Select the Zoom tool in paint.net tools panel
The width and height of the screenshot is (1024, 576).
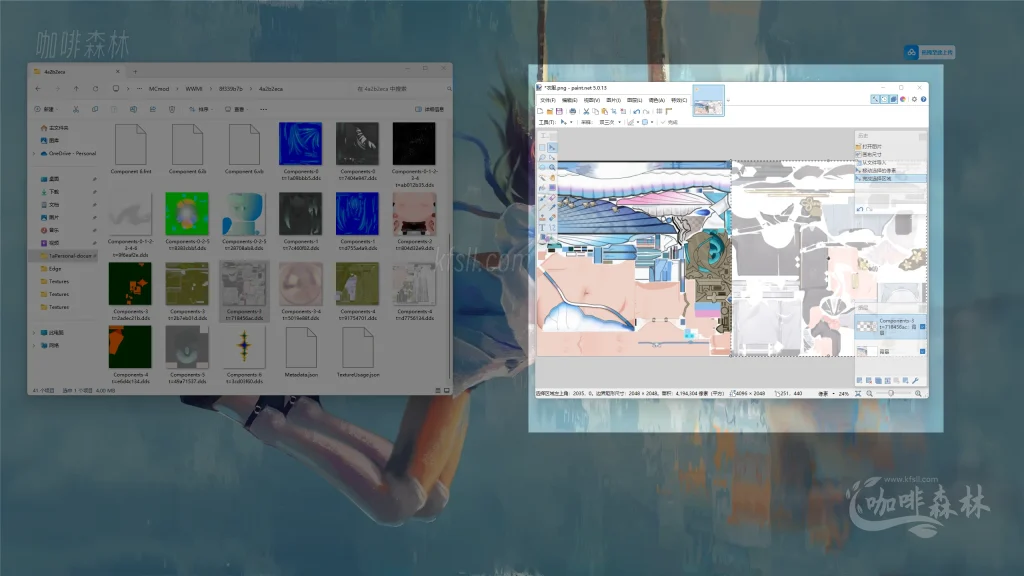click(552, 168)
